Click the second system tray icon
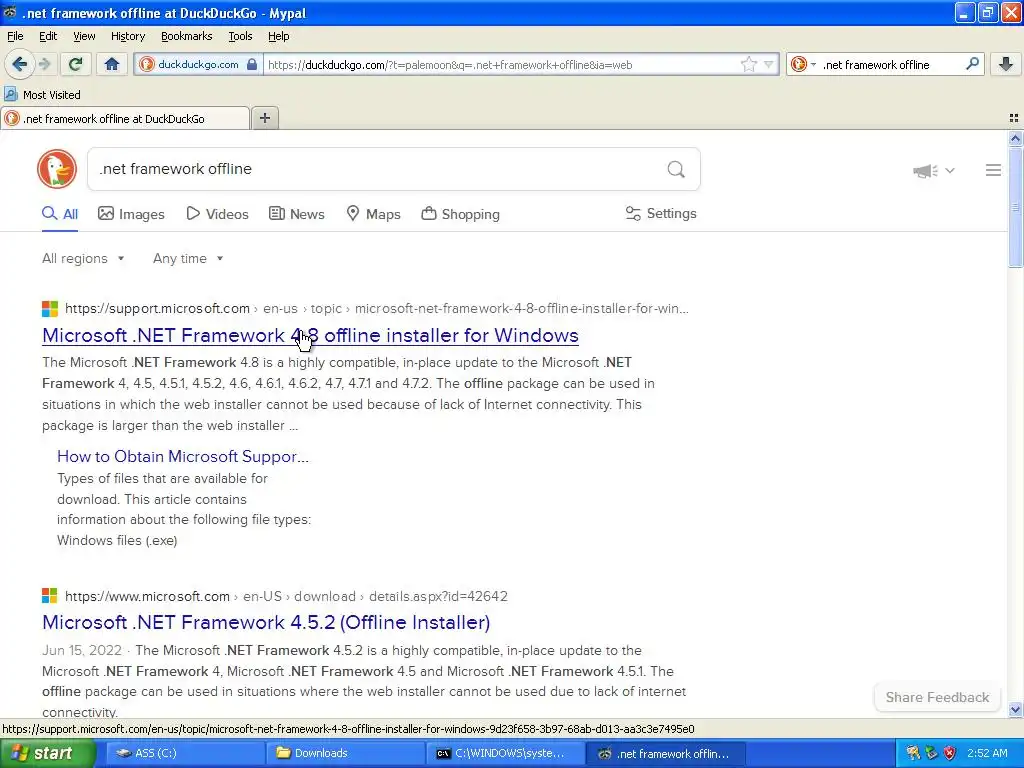This screenshot has width=1024, height=768. [931, 753]
